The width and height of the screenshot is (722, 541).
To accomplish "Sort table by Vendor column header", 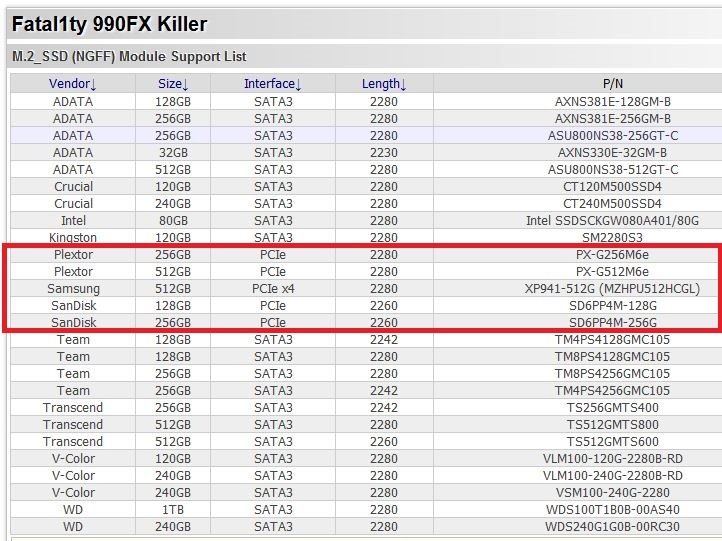I will coord(73,84).
